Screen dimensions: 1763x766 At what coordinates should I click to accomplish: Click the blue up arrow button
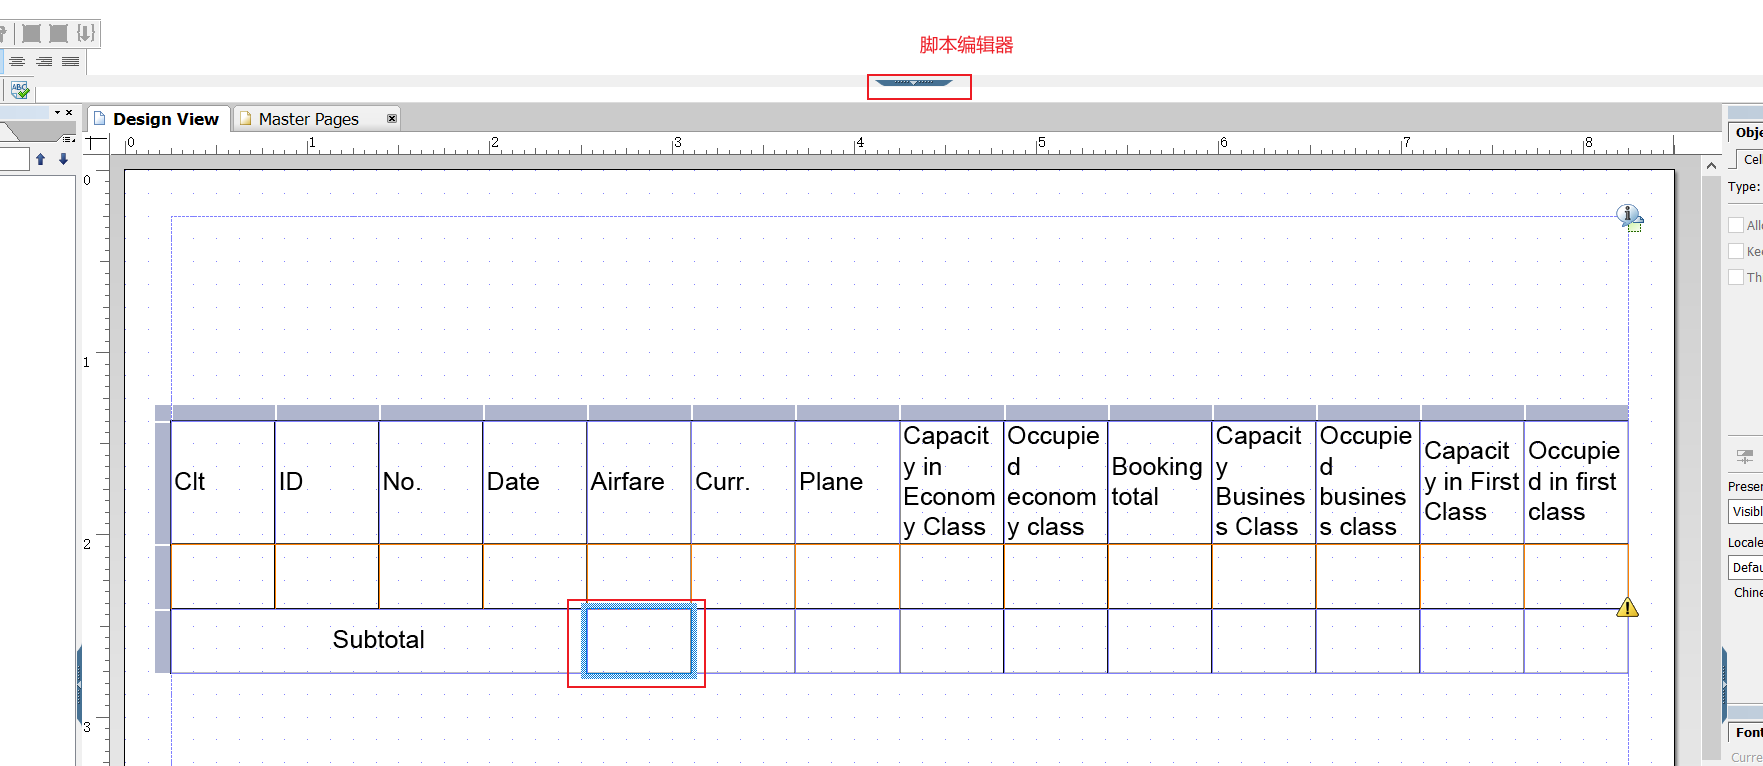40,159
